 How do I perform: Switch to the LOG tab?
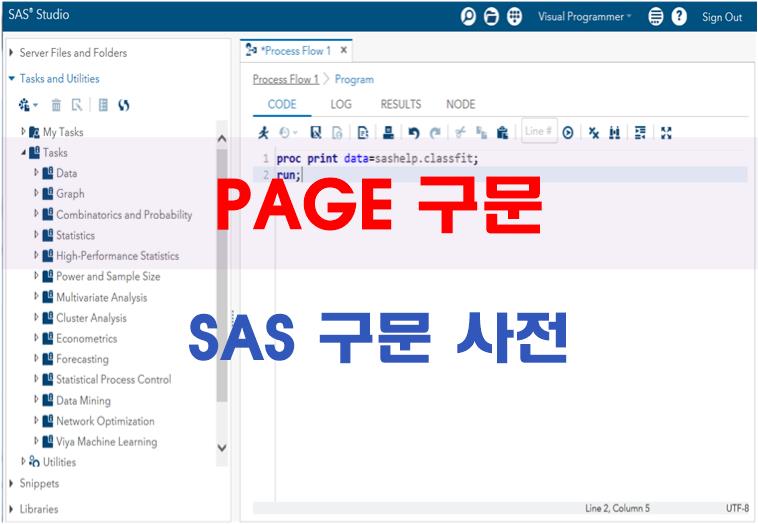(x=341, y=104)
